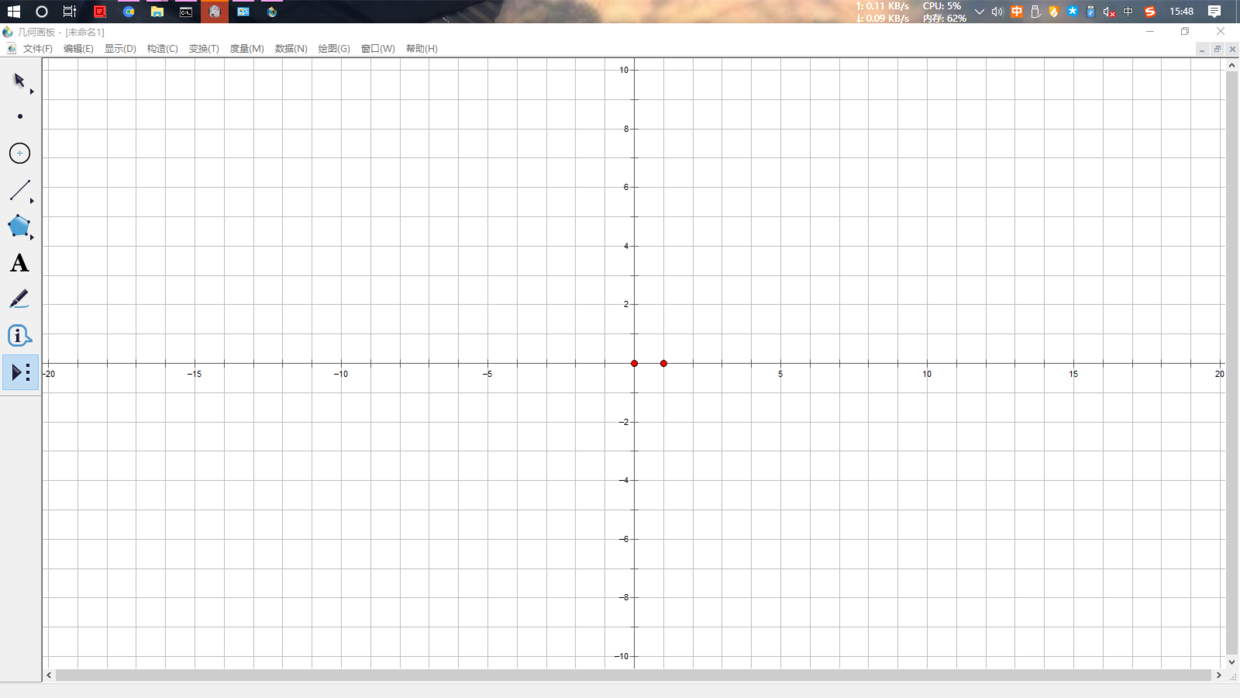Screen dimensions: 1240x698
Task: Click the scroll left arrow
Action: click(x=49, y=675)
